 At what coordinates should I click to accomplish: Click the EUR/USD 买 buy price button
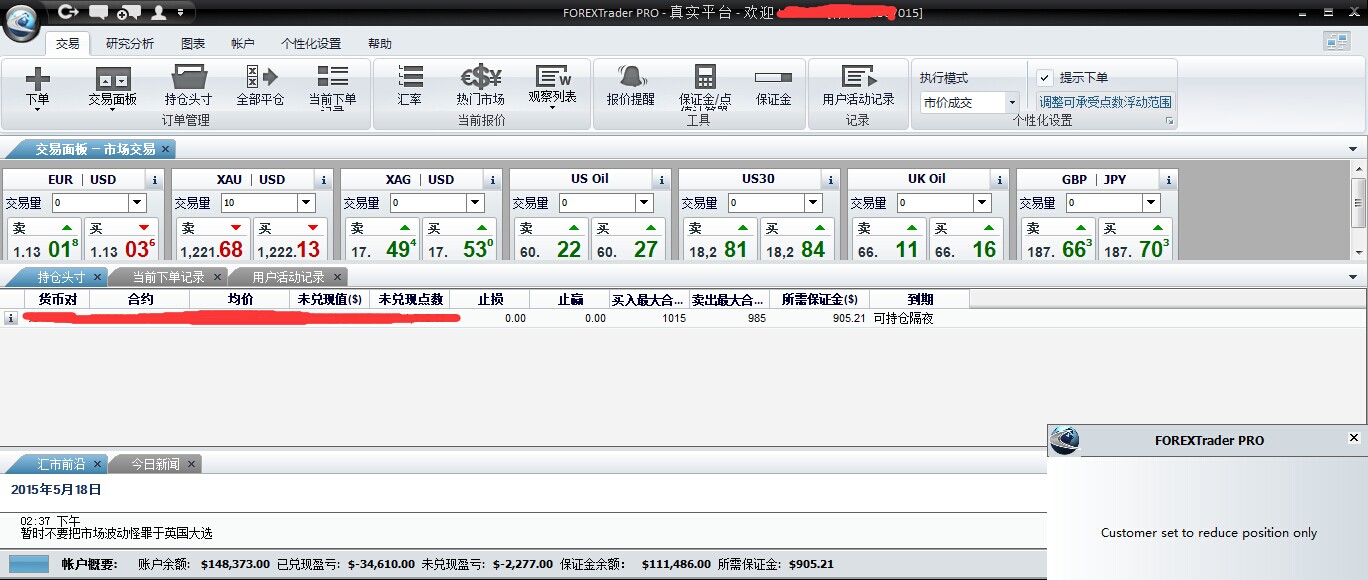coord(122,239)
